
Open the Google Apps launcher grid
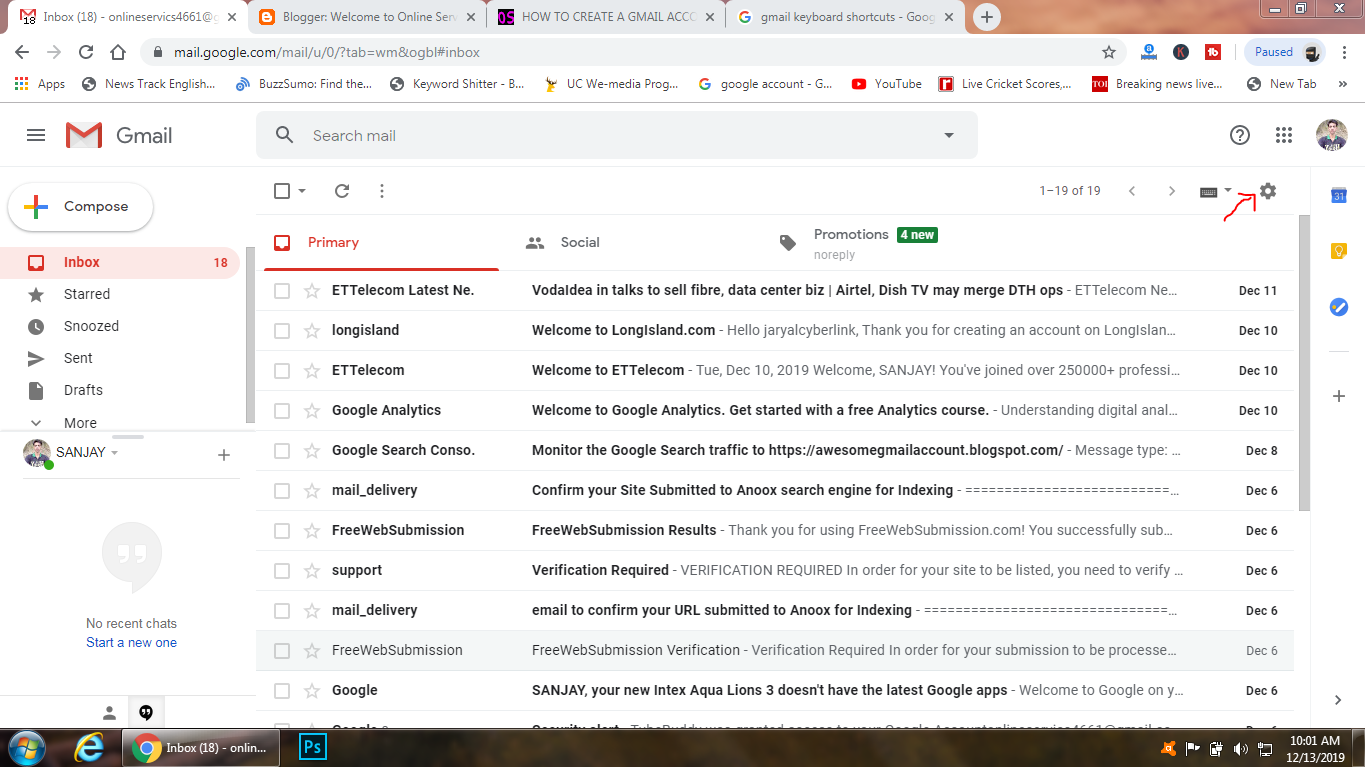[x=1286, y=135]
